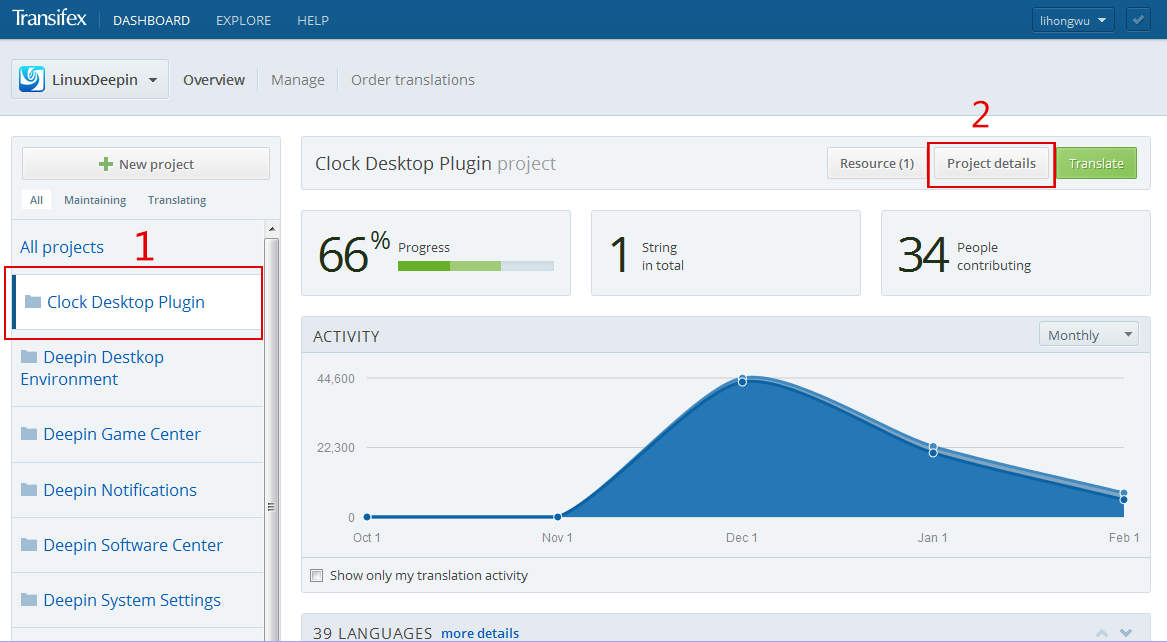Click the green Translate button
Viewport: 1167px width, 642px height.
[x=1096, y=163]
